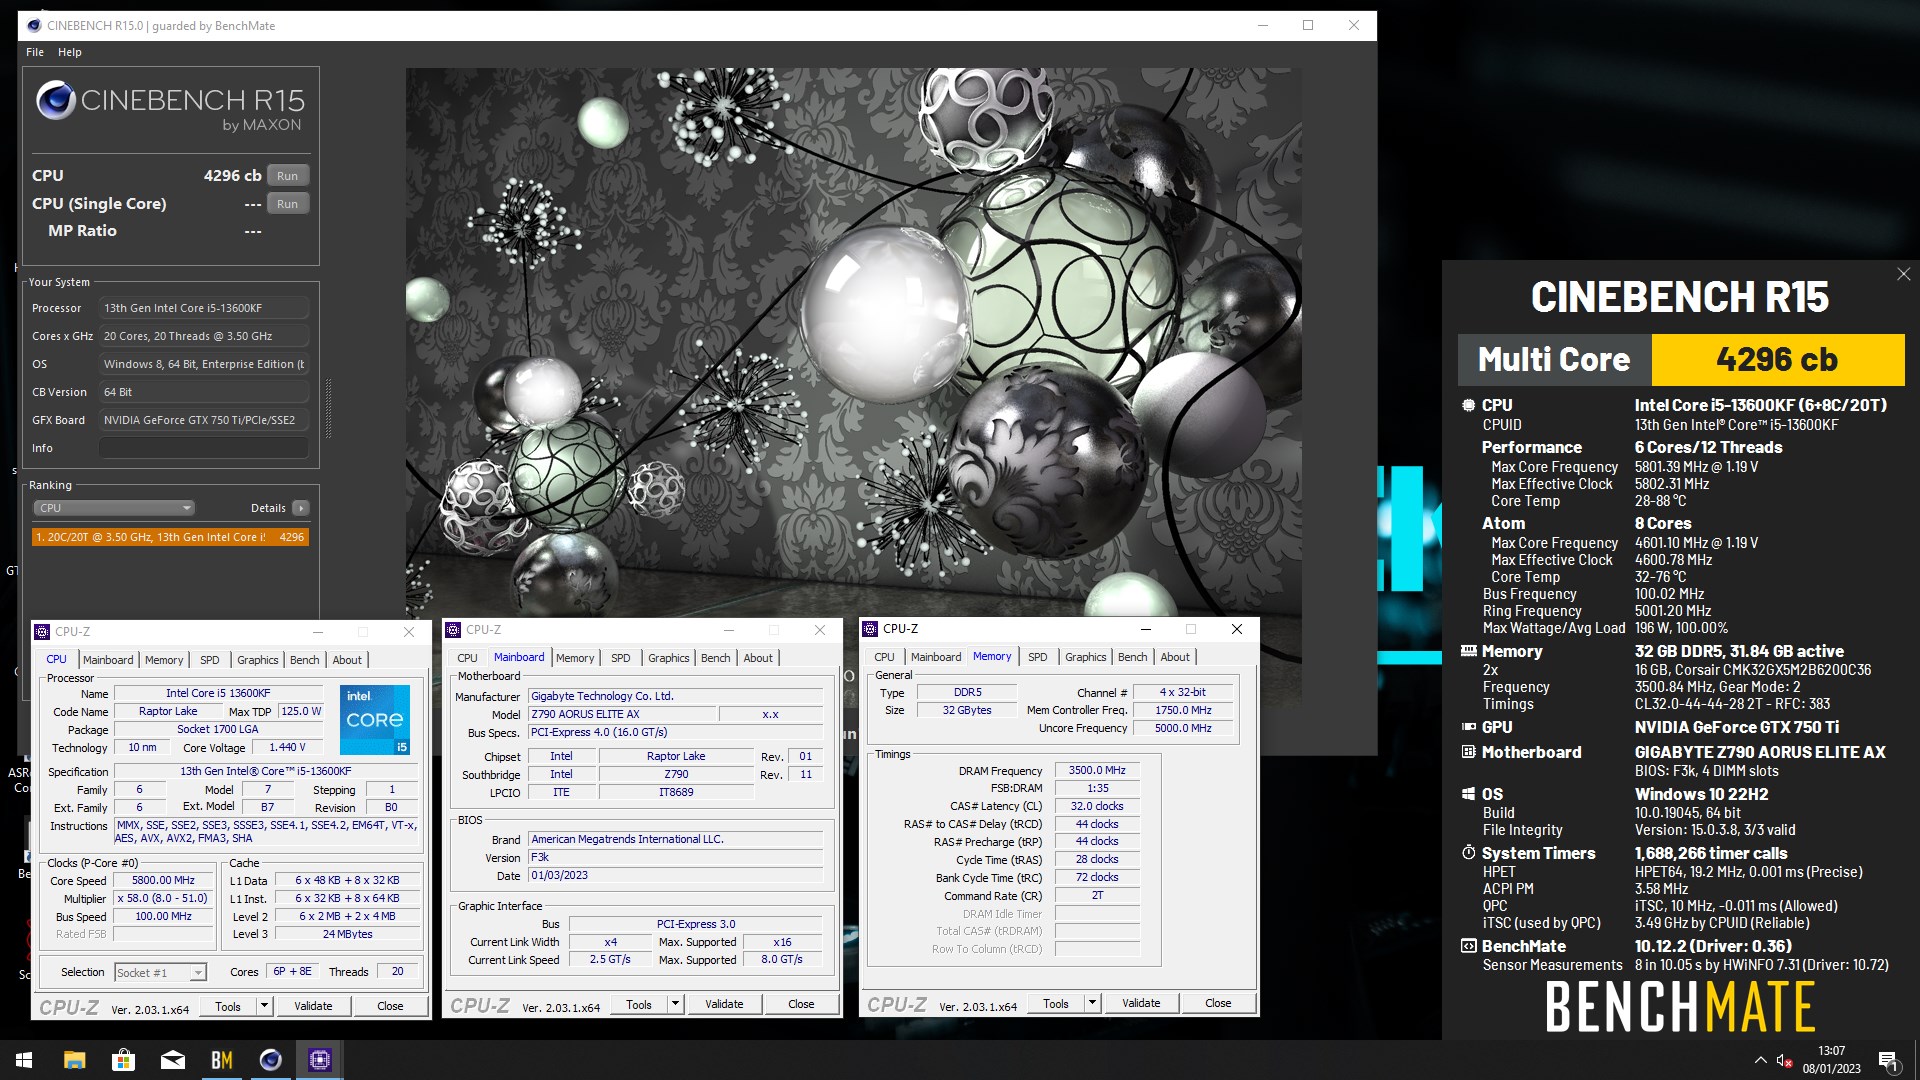Viewport: 1920px width, 1080px height.
Task: Open Microsoft Store taskbar icon
Action: point(123,1060)
